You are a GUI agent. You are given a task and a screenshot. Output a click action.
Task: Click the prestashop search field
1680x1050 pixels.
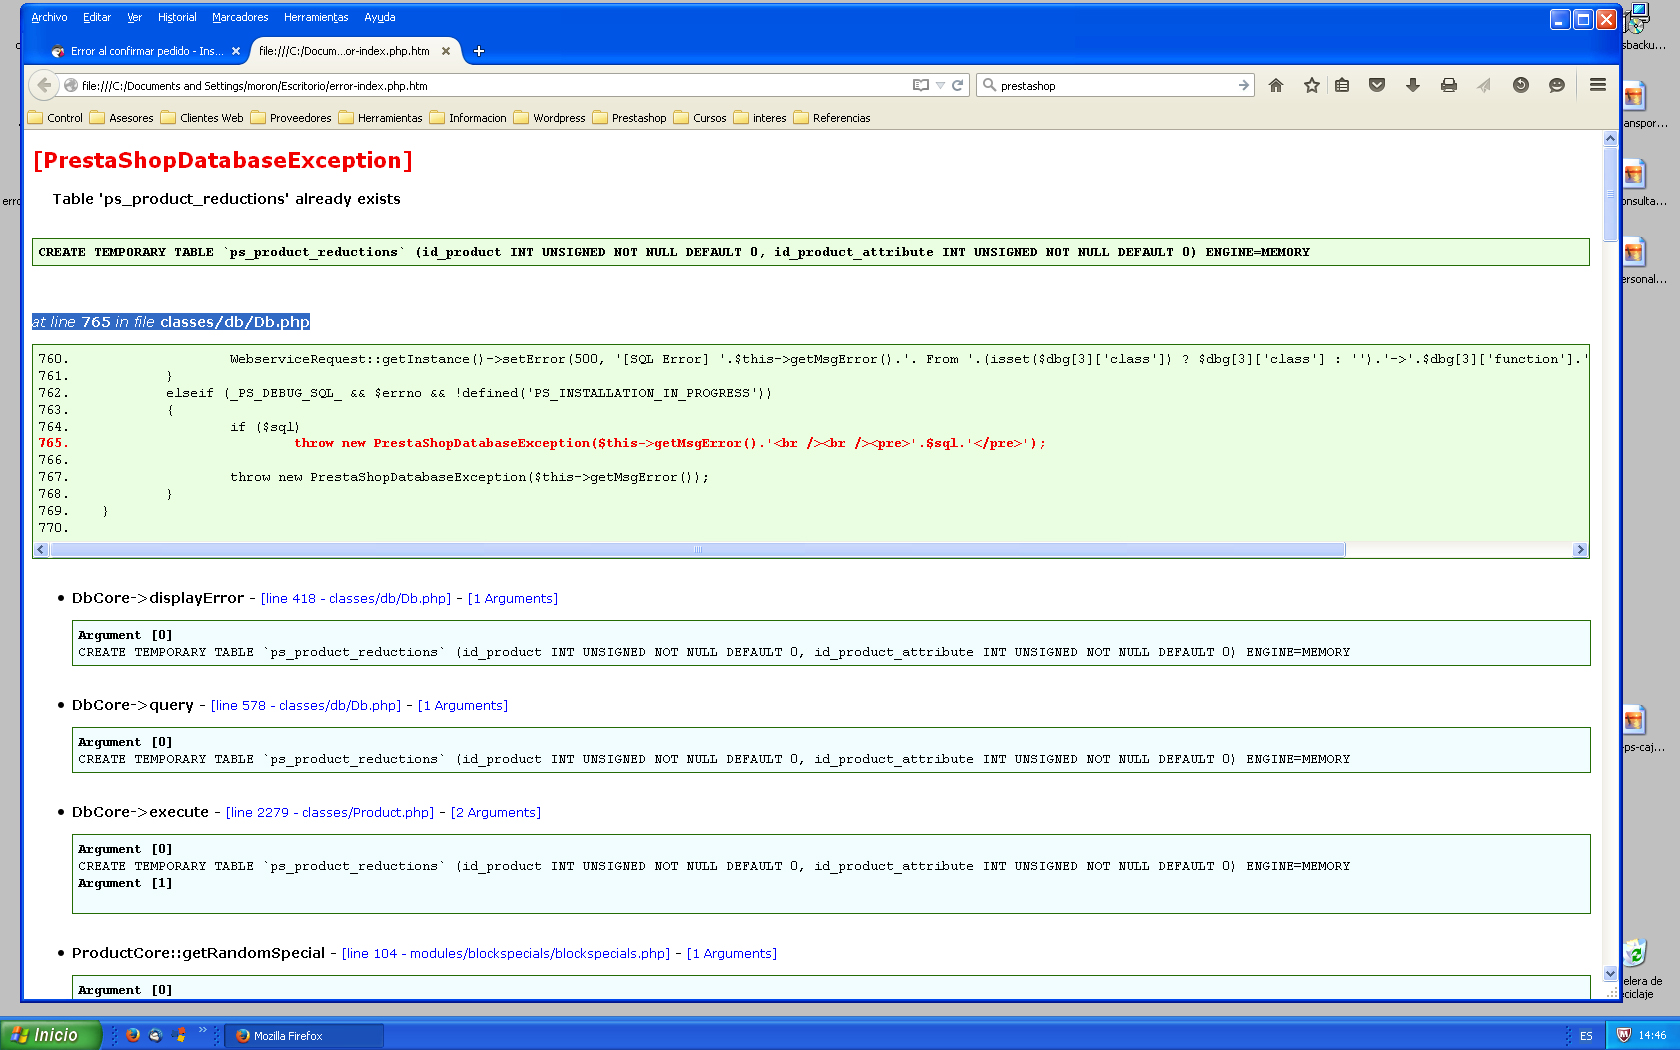(1115, 86)
